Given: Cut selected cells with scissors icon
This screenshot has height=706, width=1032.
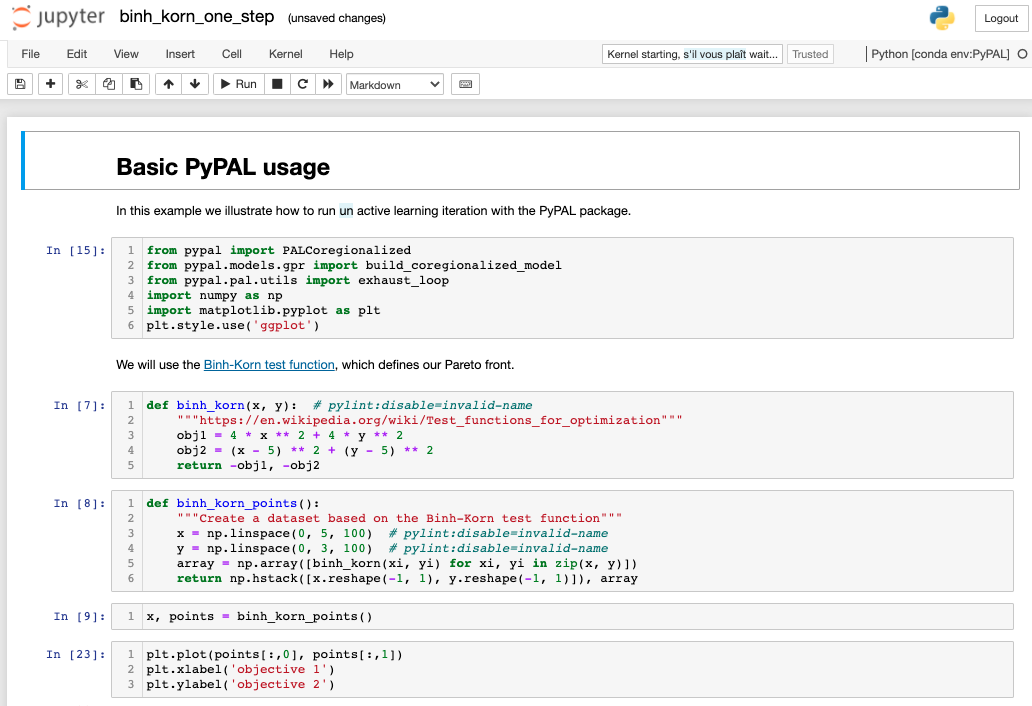Looking at the screenshot, I should point(82,84).
